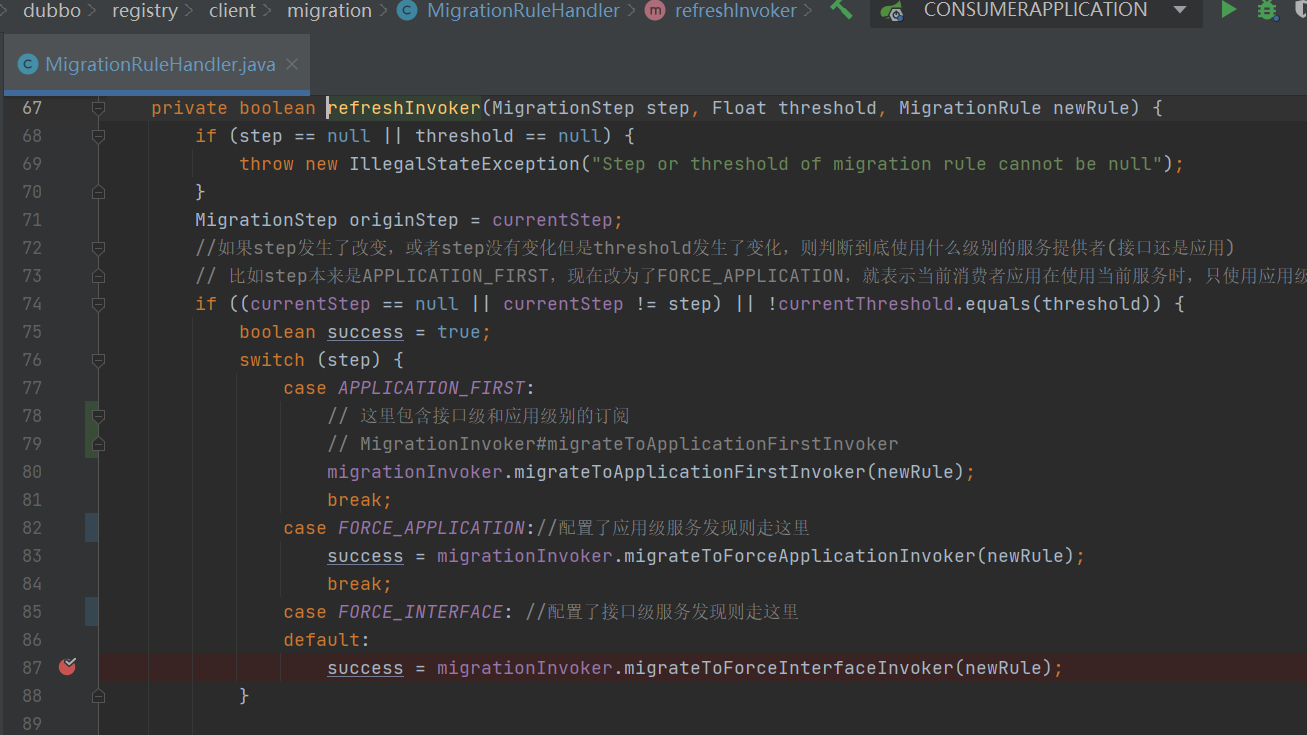The image size is (1307, 735).
Task: Click line number 83 in the gutter
Action: [x=32, y=555]
